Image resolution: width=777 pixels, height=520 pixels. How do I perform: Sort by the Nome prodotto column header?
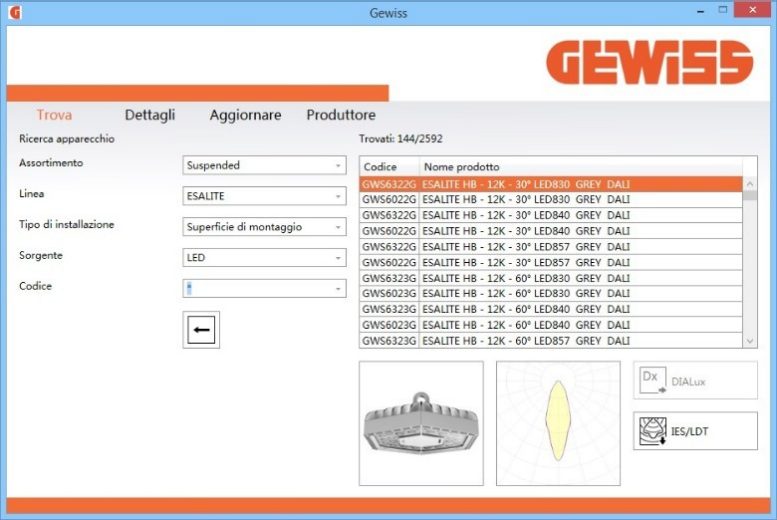click(580, 167)
